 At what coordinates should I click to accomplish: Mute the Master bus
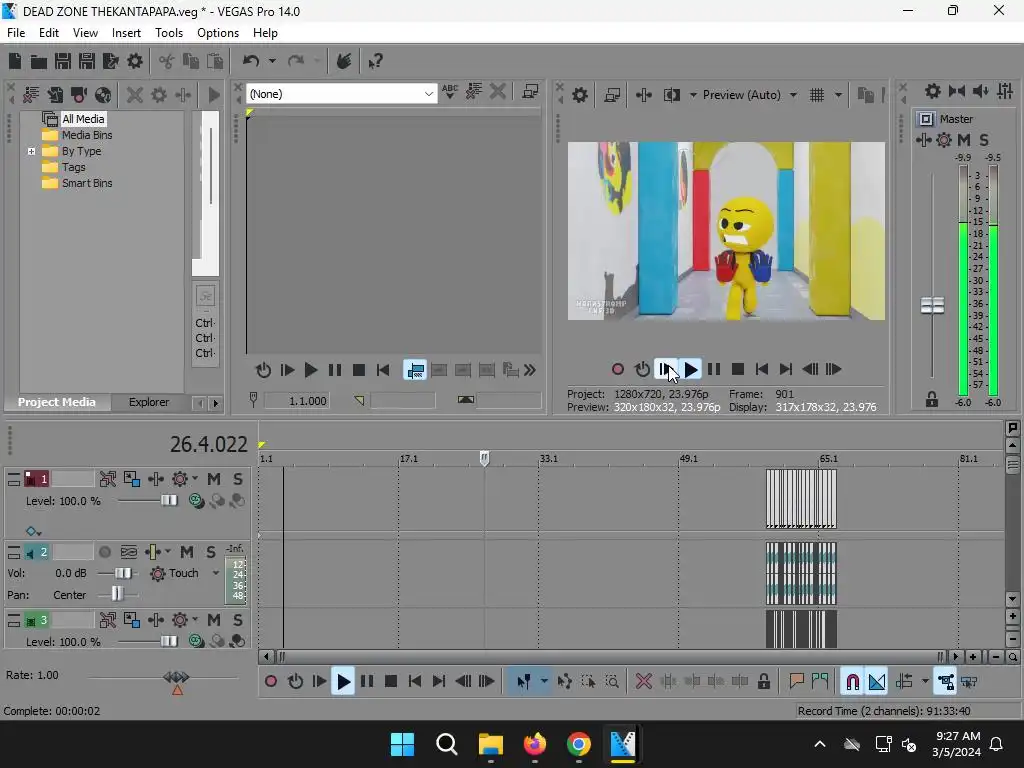[x=963, y=140]
